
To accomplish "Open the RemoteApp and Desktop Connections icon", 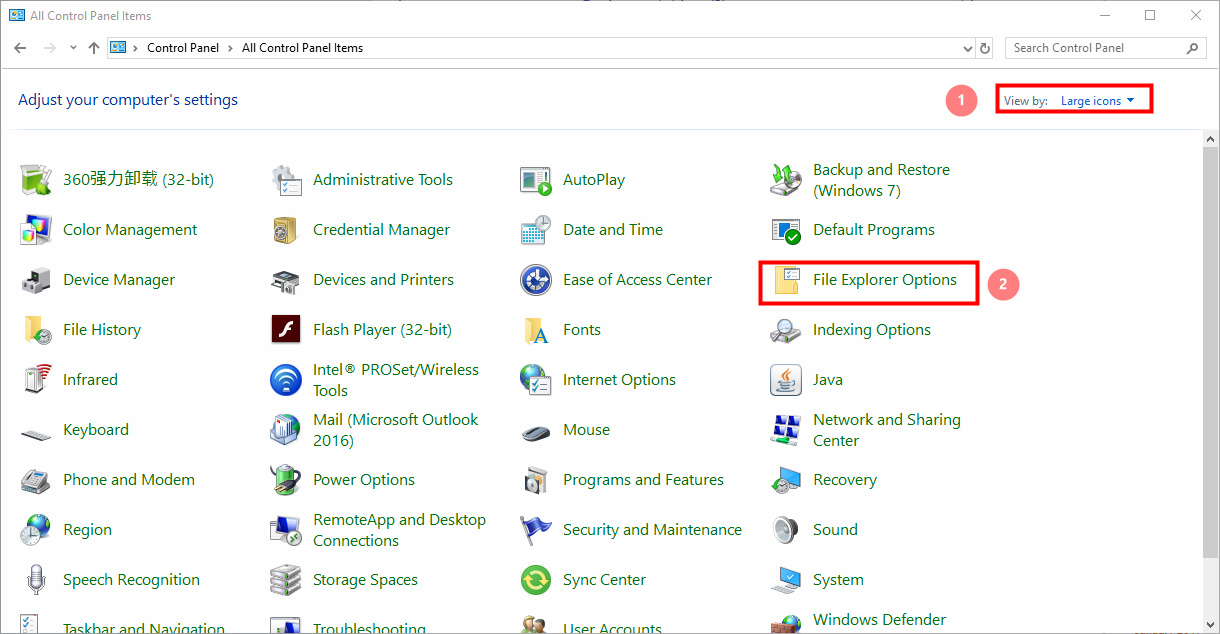I will [286, 530].
